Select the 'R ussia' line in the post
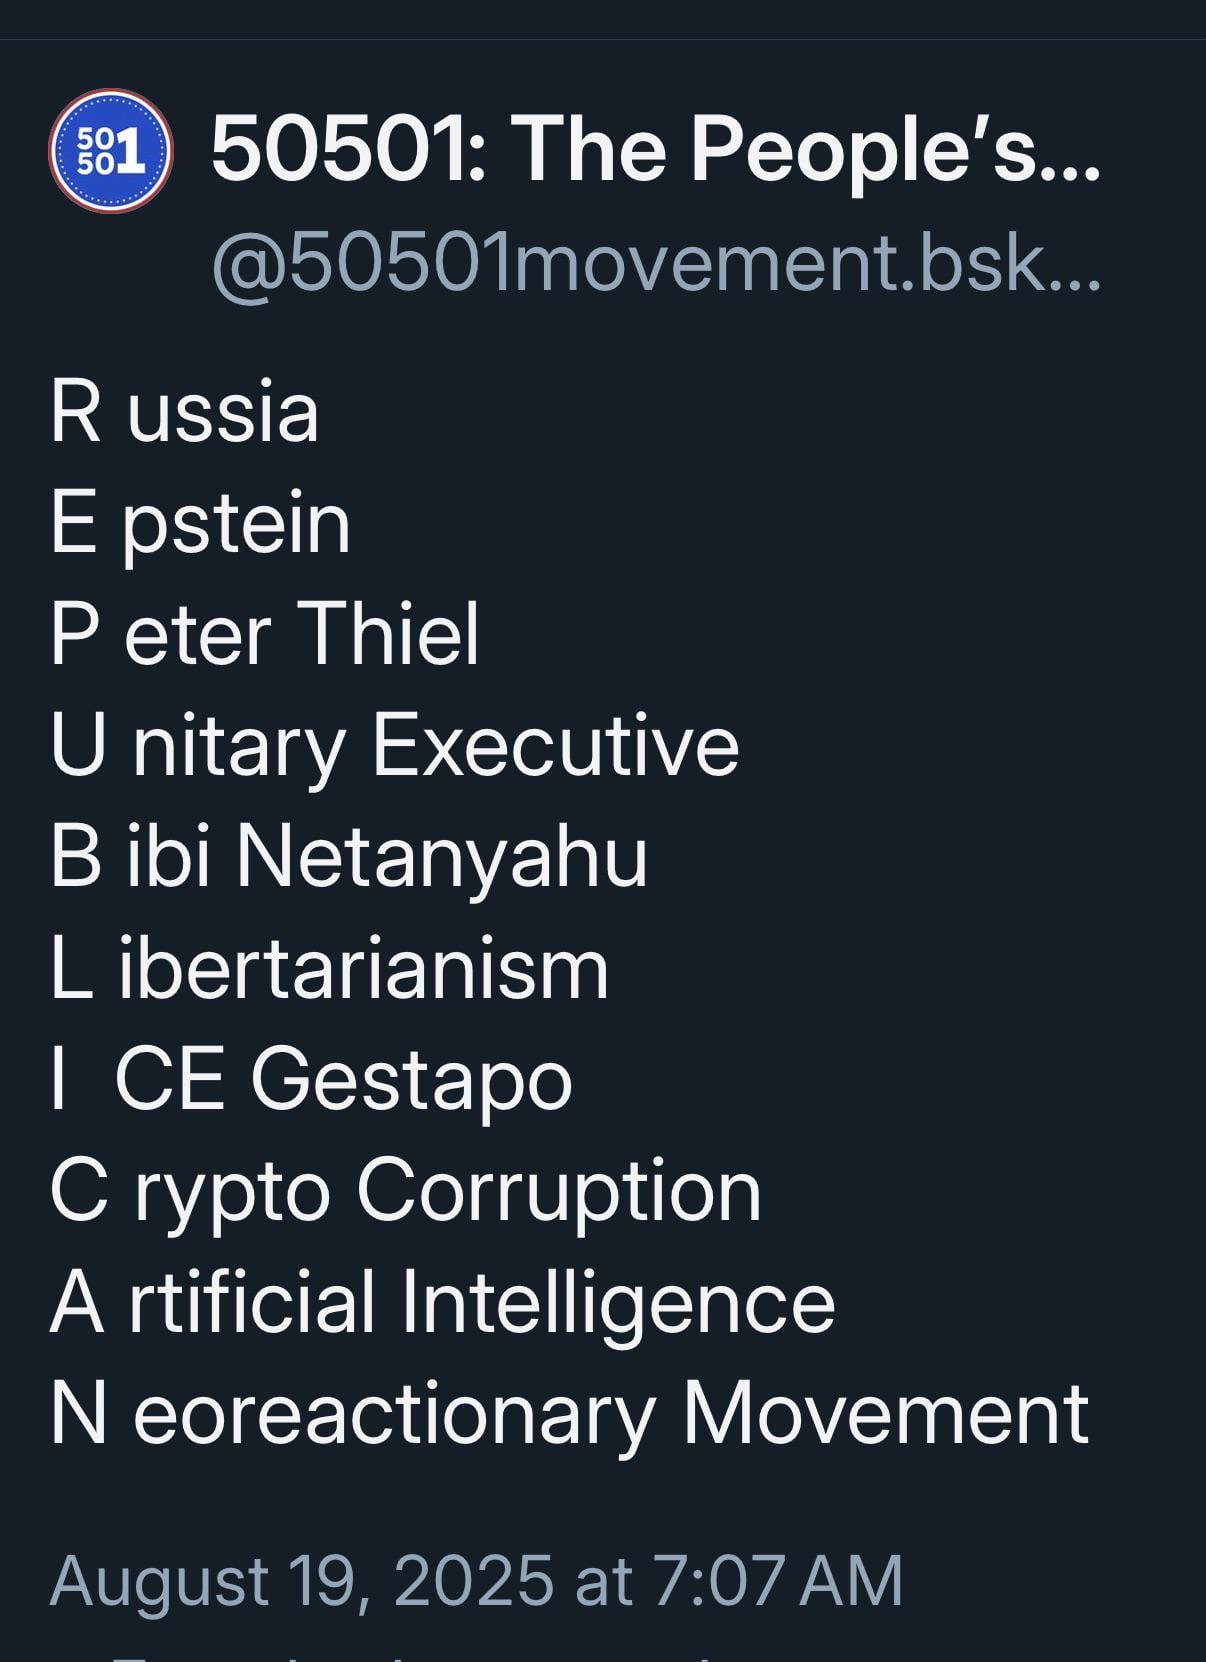 point(184,411)
